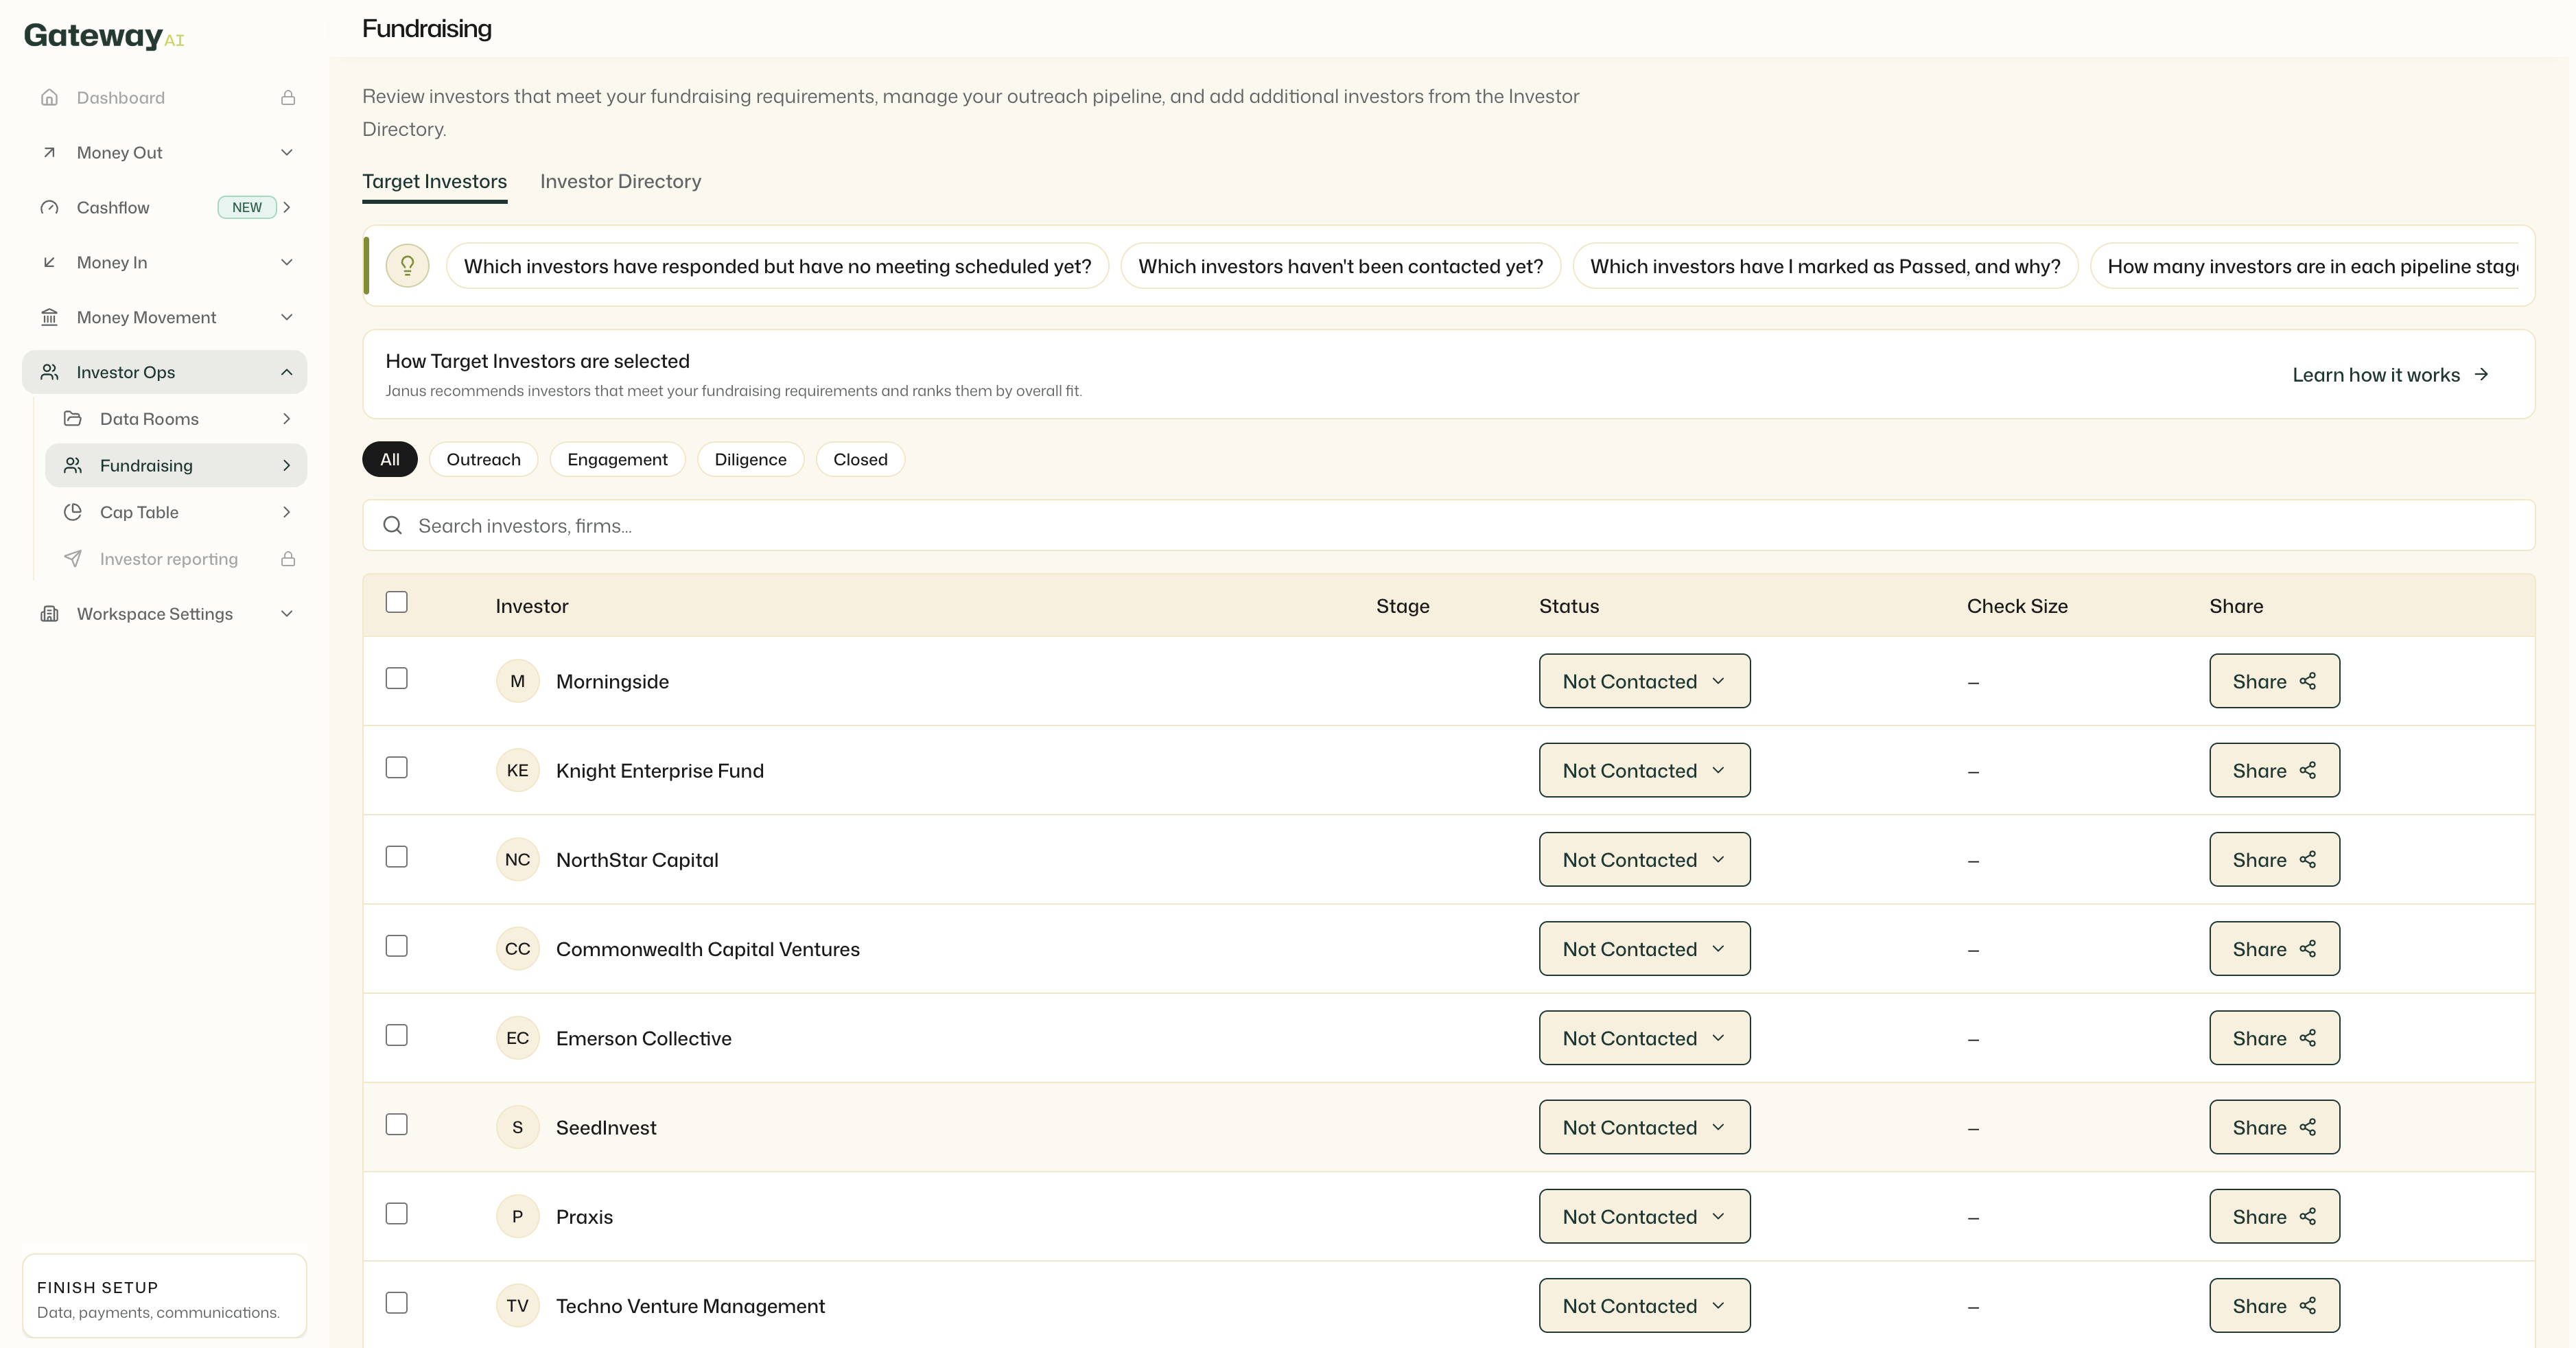Filter by Outreach stage

click(x=483, y=459)
